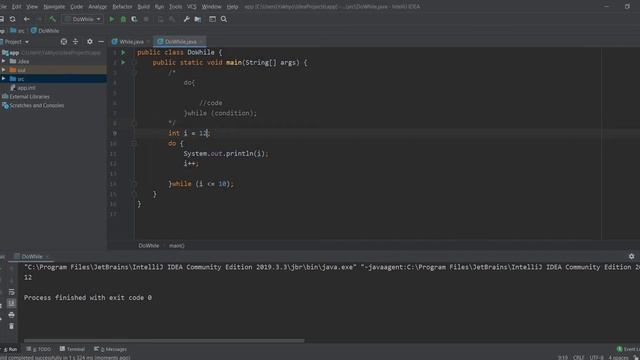Open the Project view selector dropdown
Viewport: 640px width, 360px height.
point(16,42)
